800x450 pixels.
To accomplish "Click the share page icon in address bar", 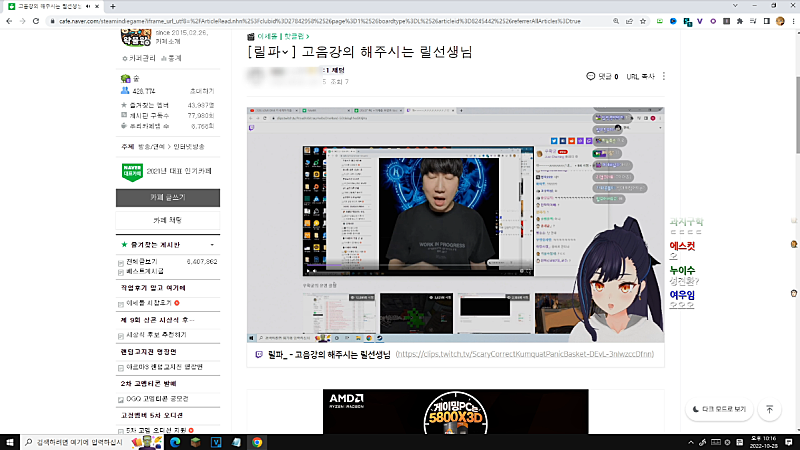I will pyautogui.click(x=629, y=21).
